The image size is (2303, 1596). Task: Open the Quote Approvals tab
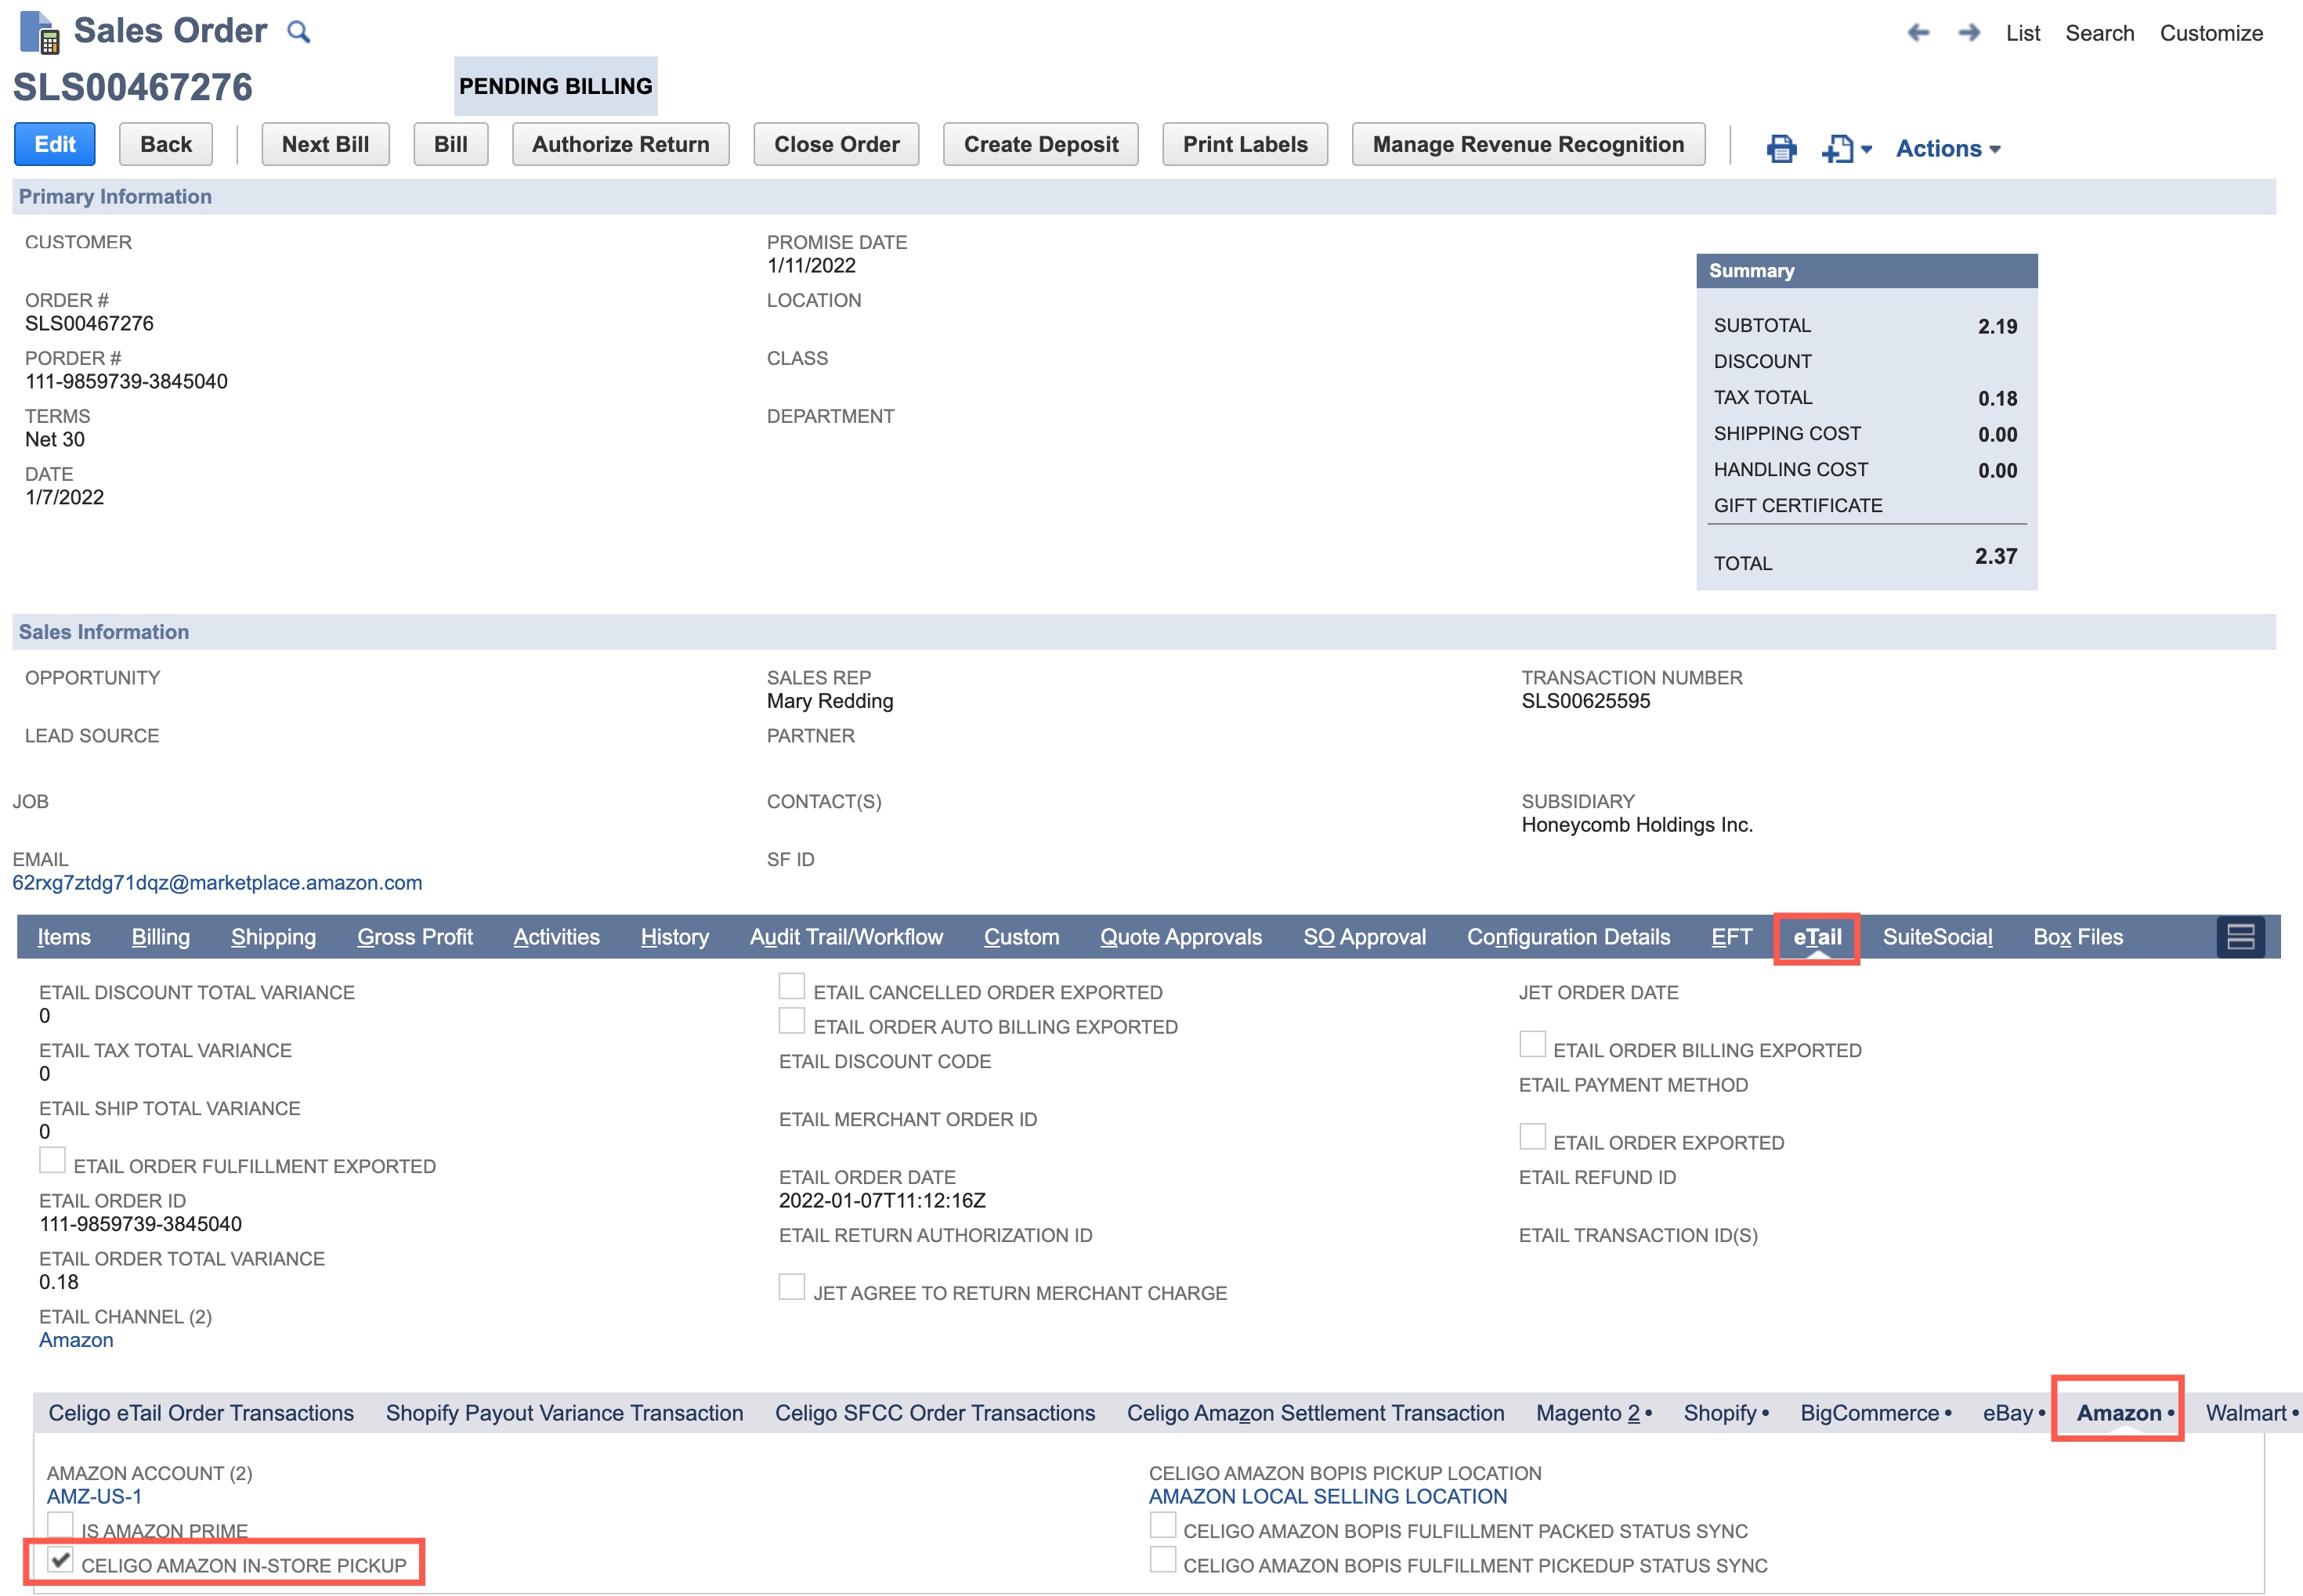1181,937
